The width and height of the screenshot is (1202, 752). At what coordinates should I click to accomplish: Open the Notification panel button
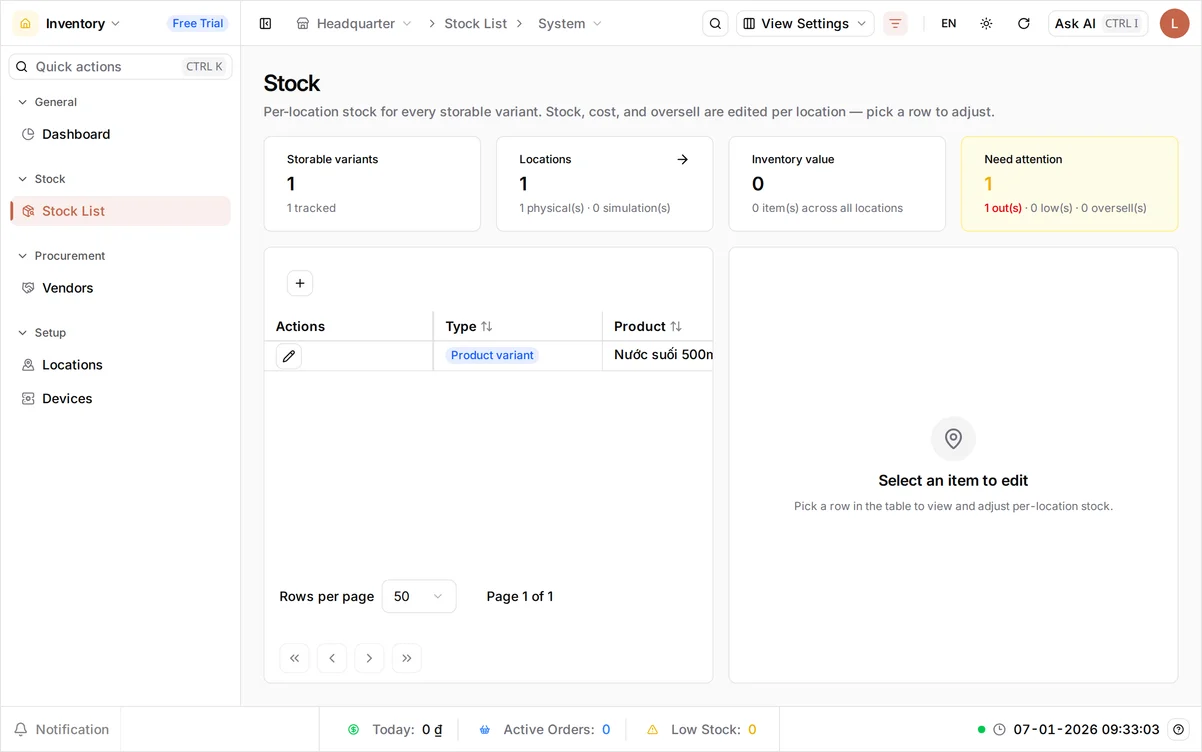pos(61,729)
